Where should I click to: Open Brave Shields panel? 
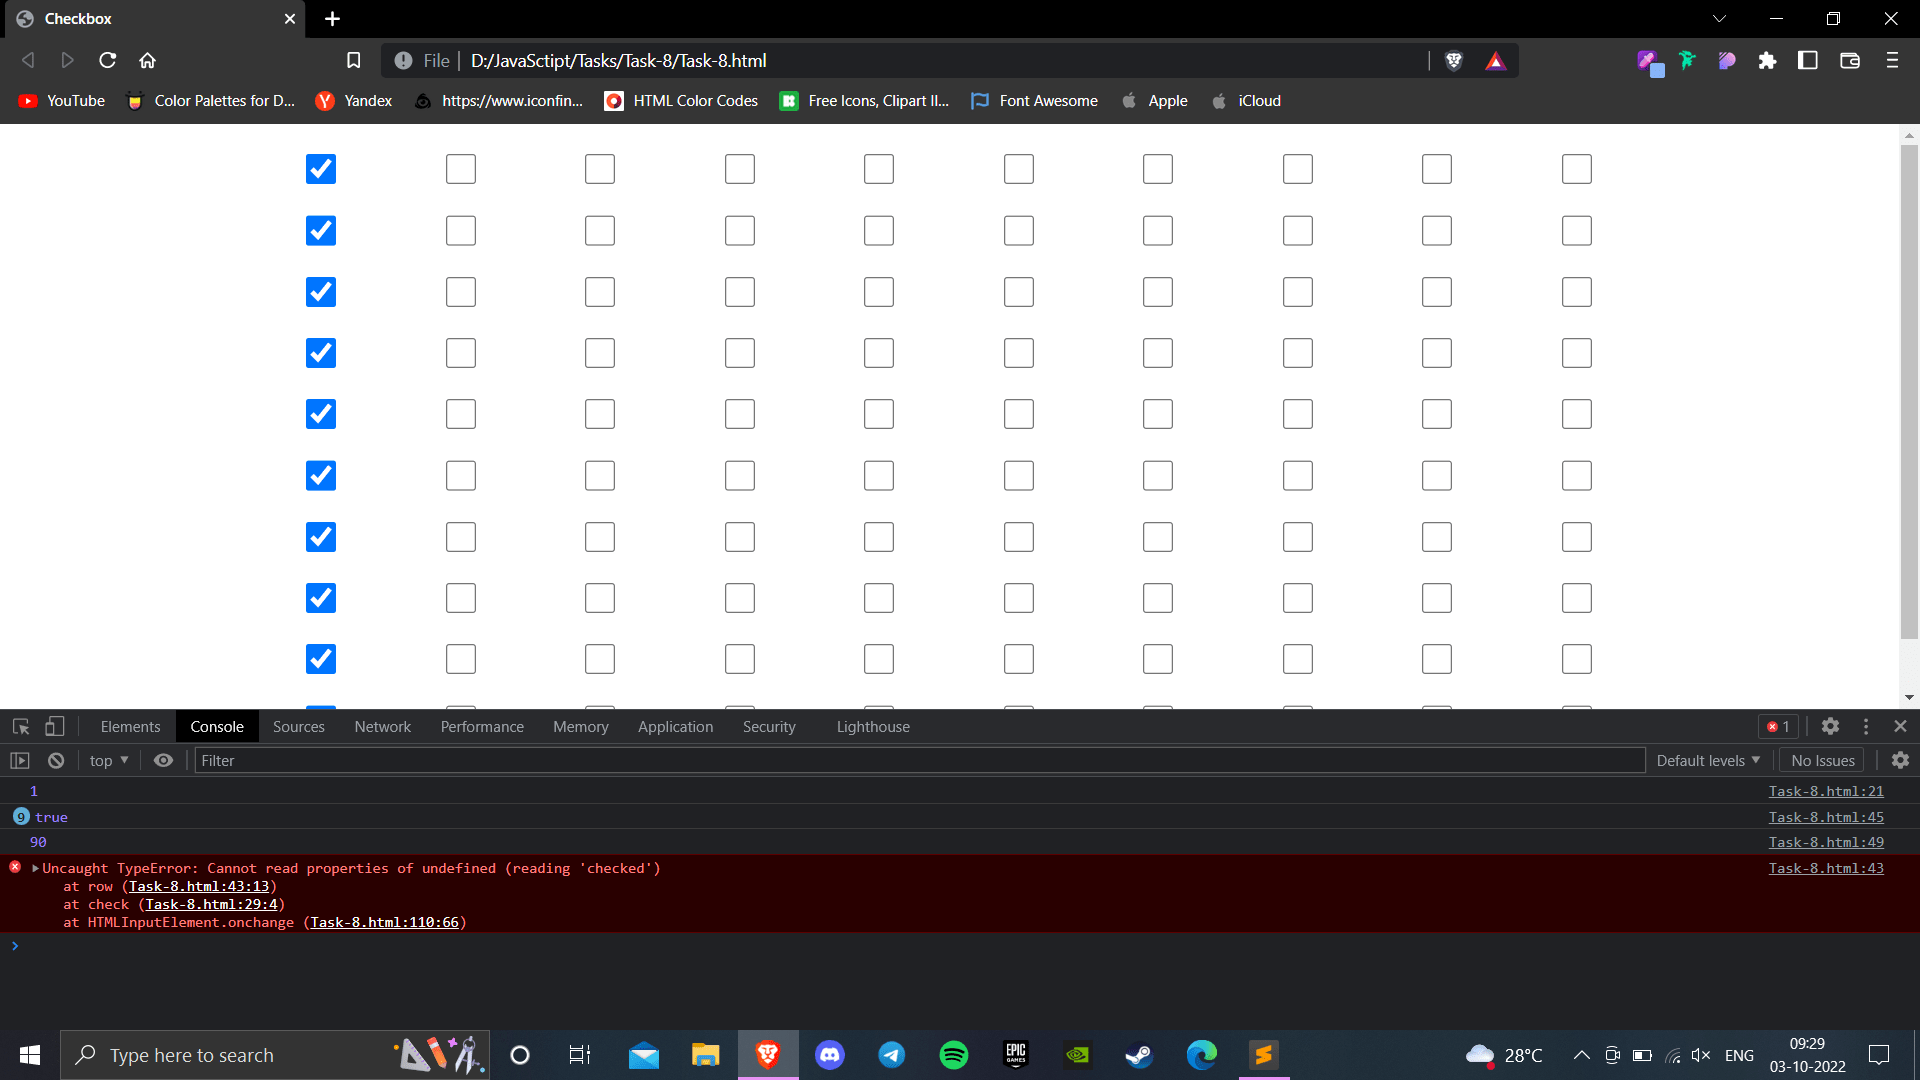[1453, 60]
